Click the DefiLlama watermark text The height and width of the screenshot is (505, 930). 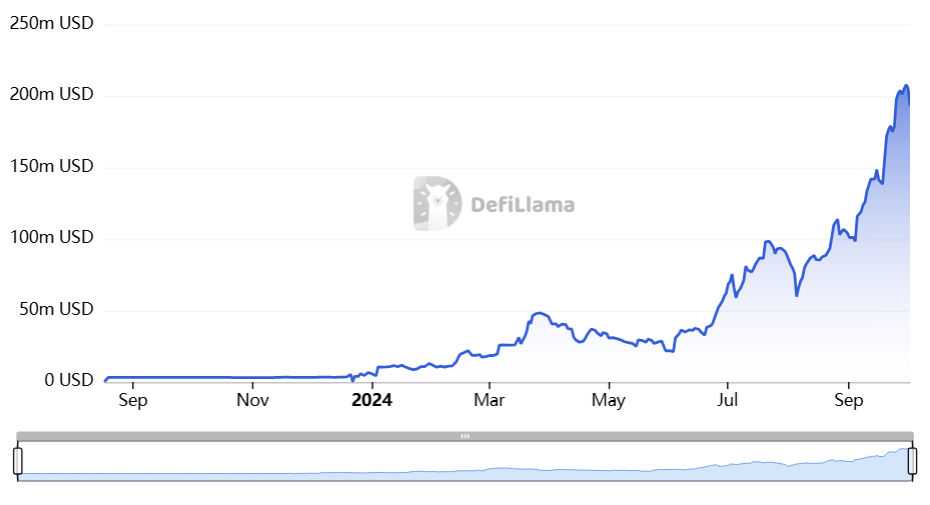point(523,205)
